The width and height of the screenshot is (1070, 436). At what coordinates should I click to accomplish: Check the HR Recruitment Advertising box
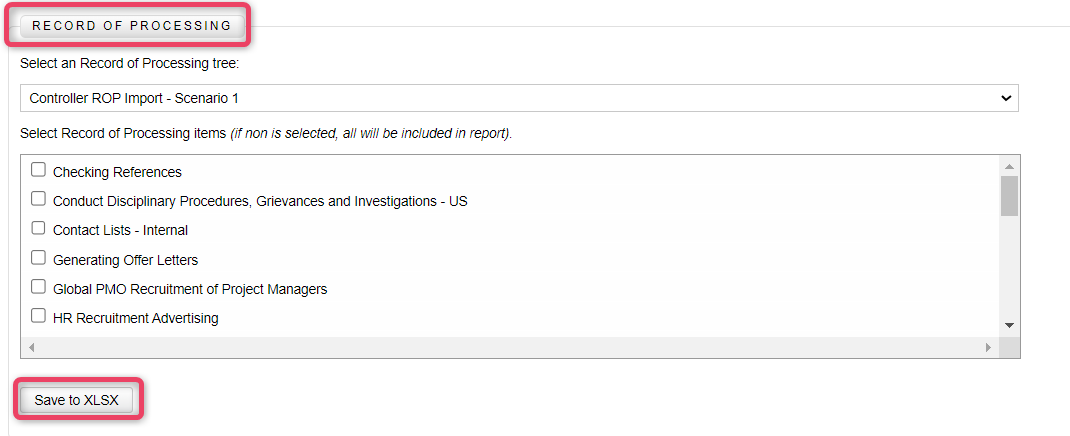point(39,315)
